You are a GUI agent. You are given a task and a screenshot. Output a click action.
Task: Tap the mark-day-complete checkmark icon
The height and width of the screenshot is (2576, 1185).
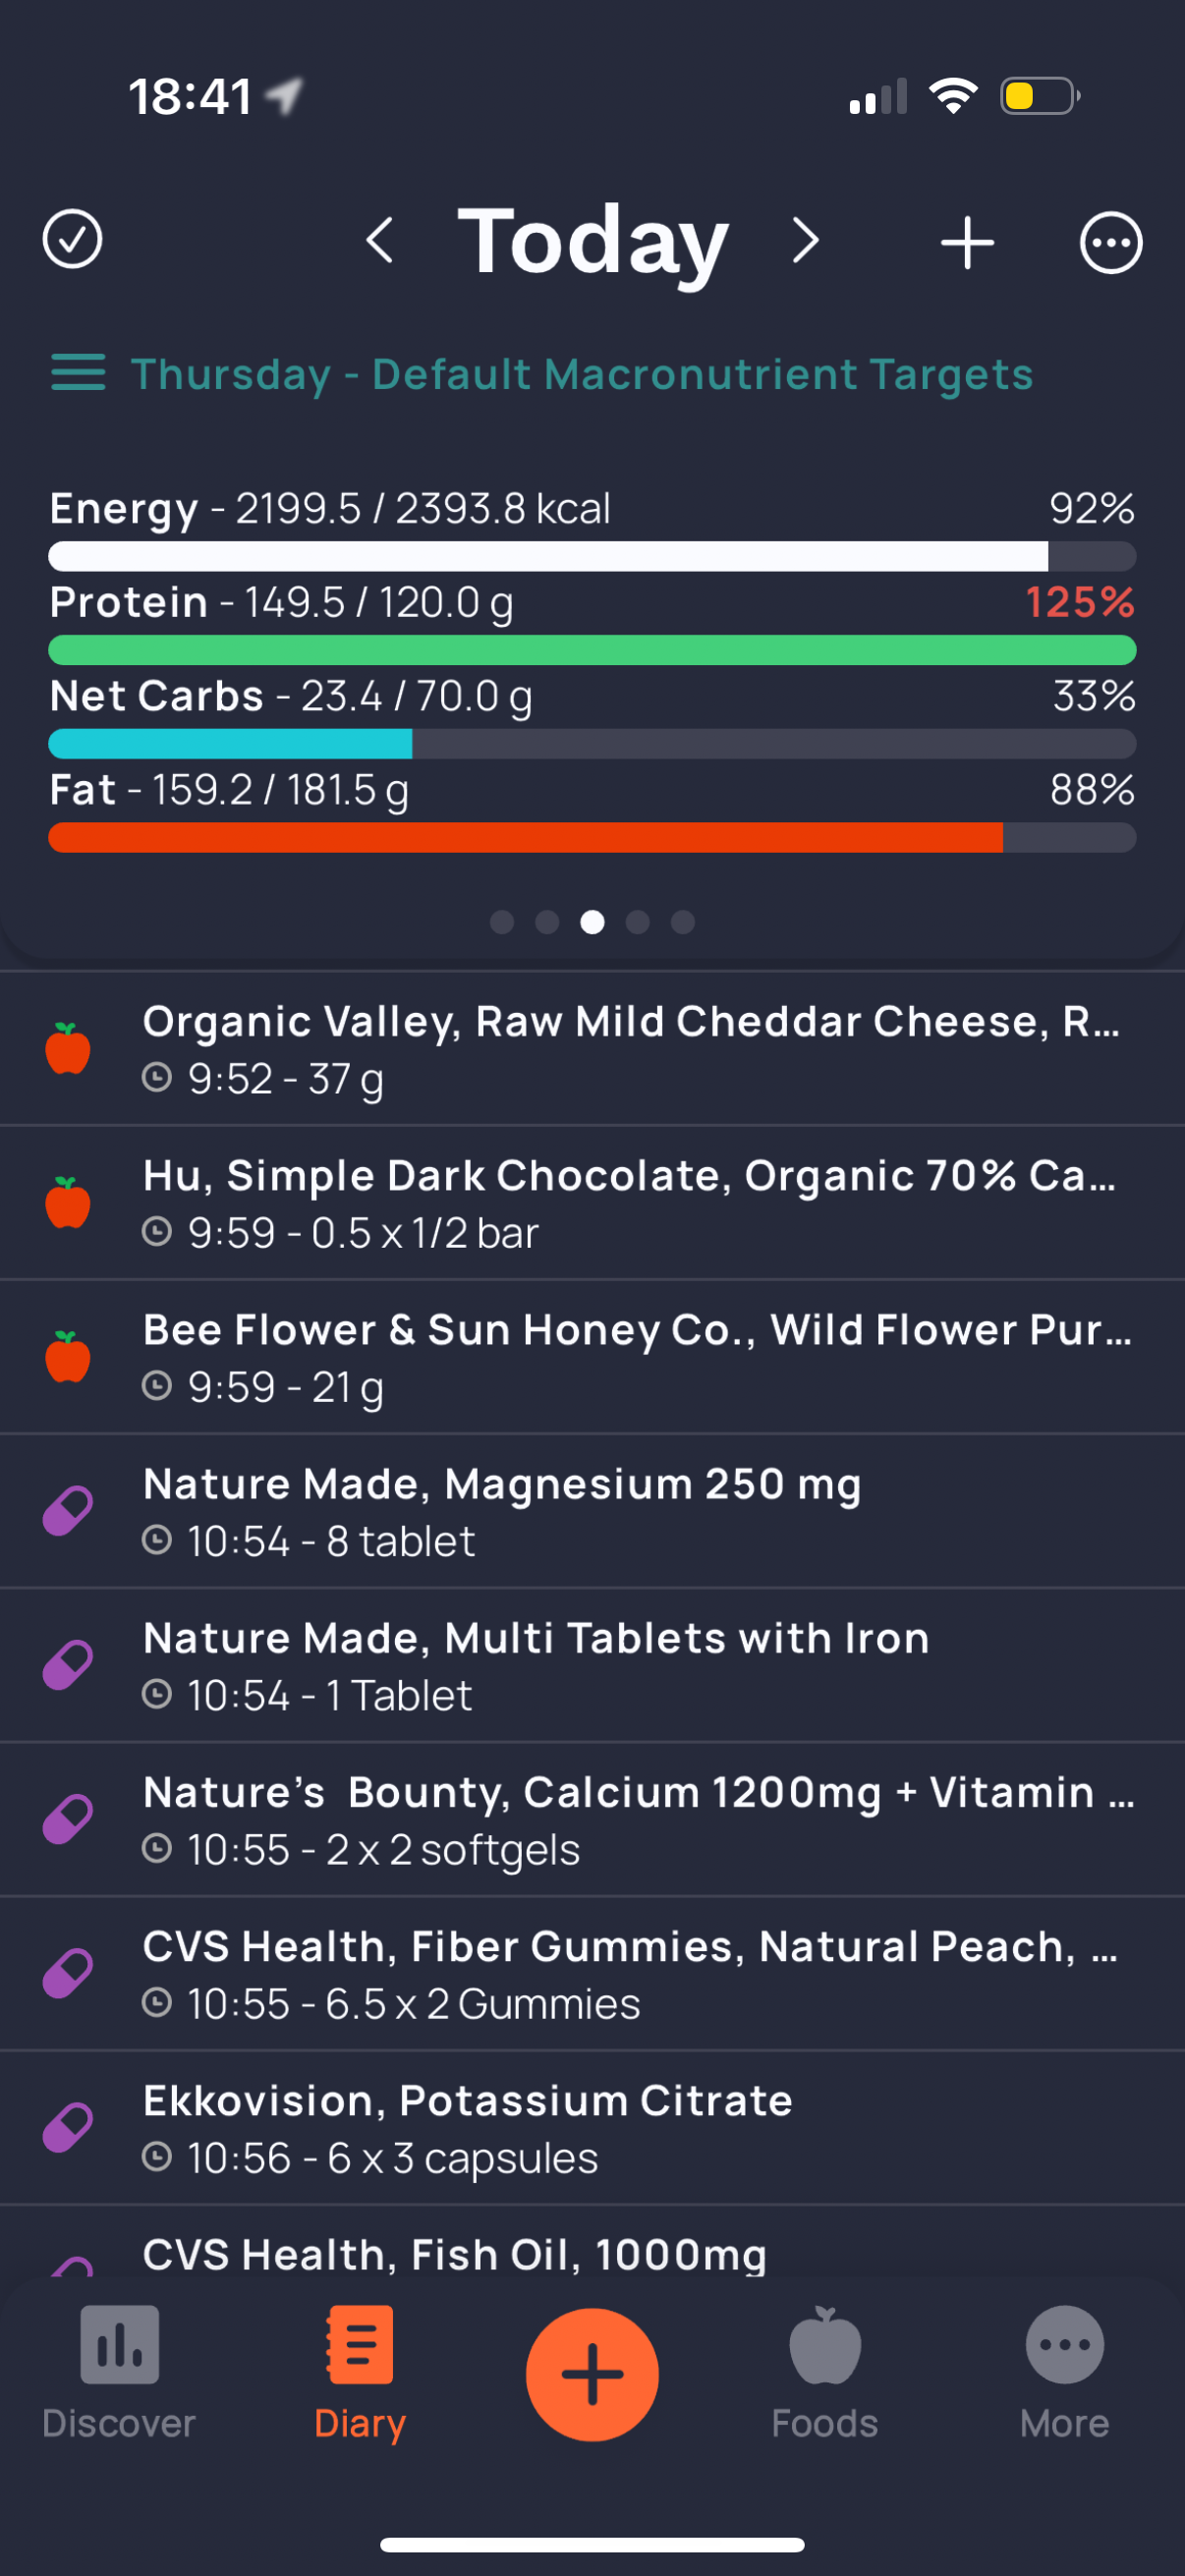(x=72, y=240)
